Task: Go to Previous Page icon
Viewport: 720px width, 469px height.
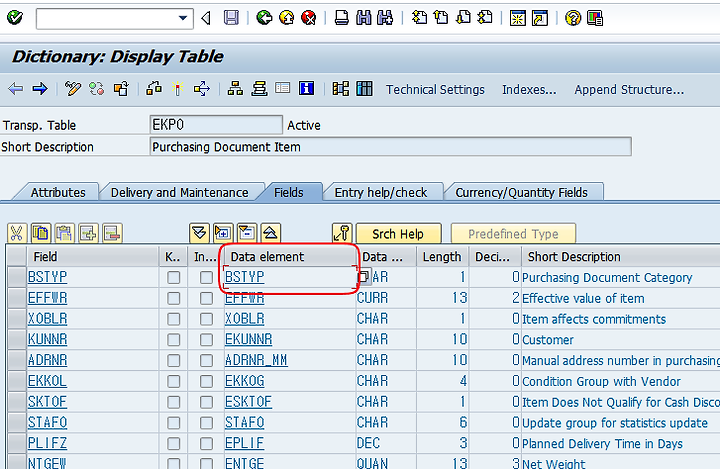Action: [x=441, y=18]
